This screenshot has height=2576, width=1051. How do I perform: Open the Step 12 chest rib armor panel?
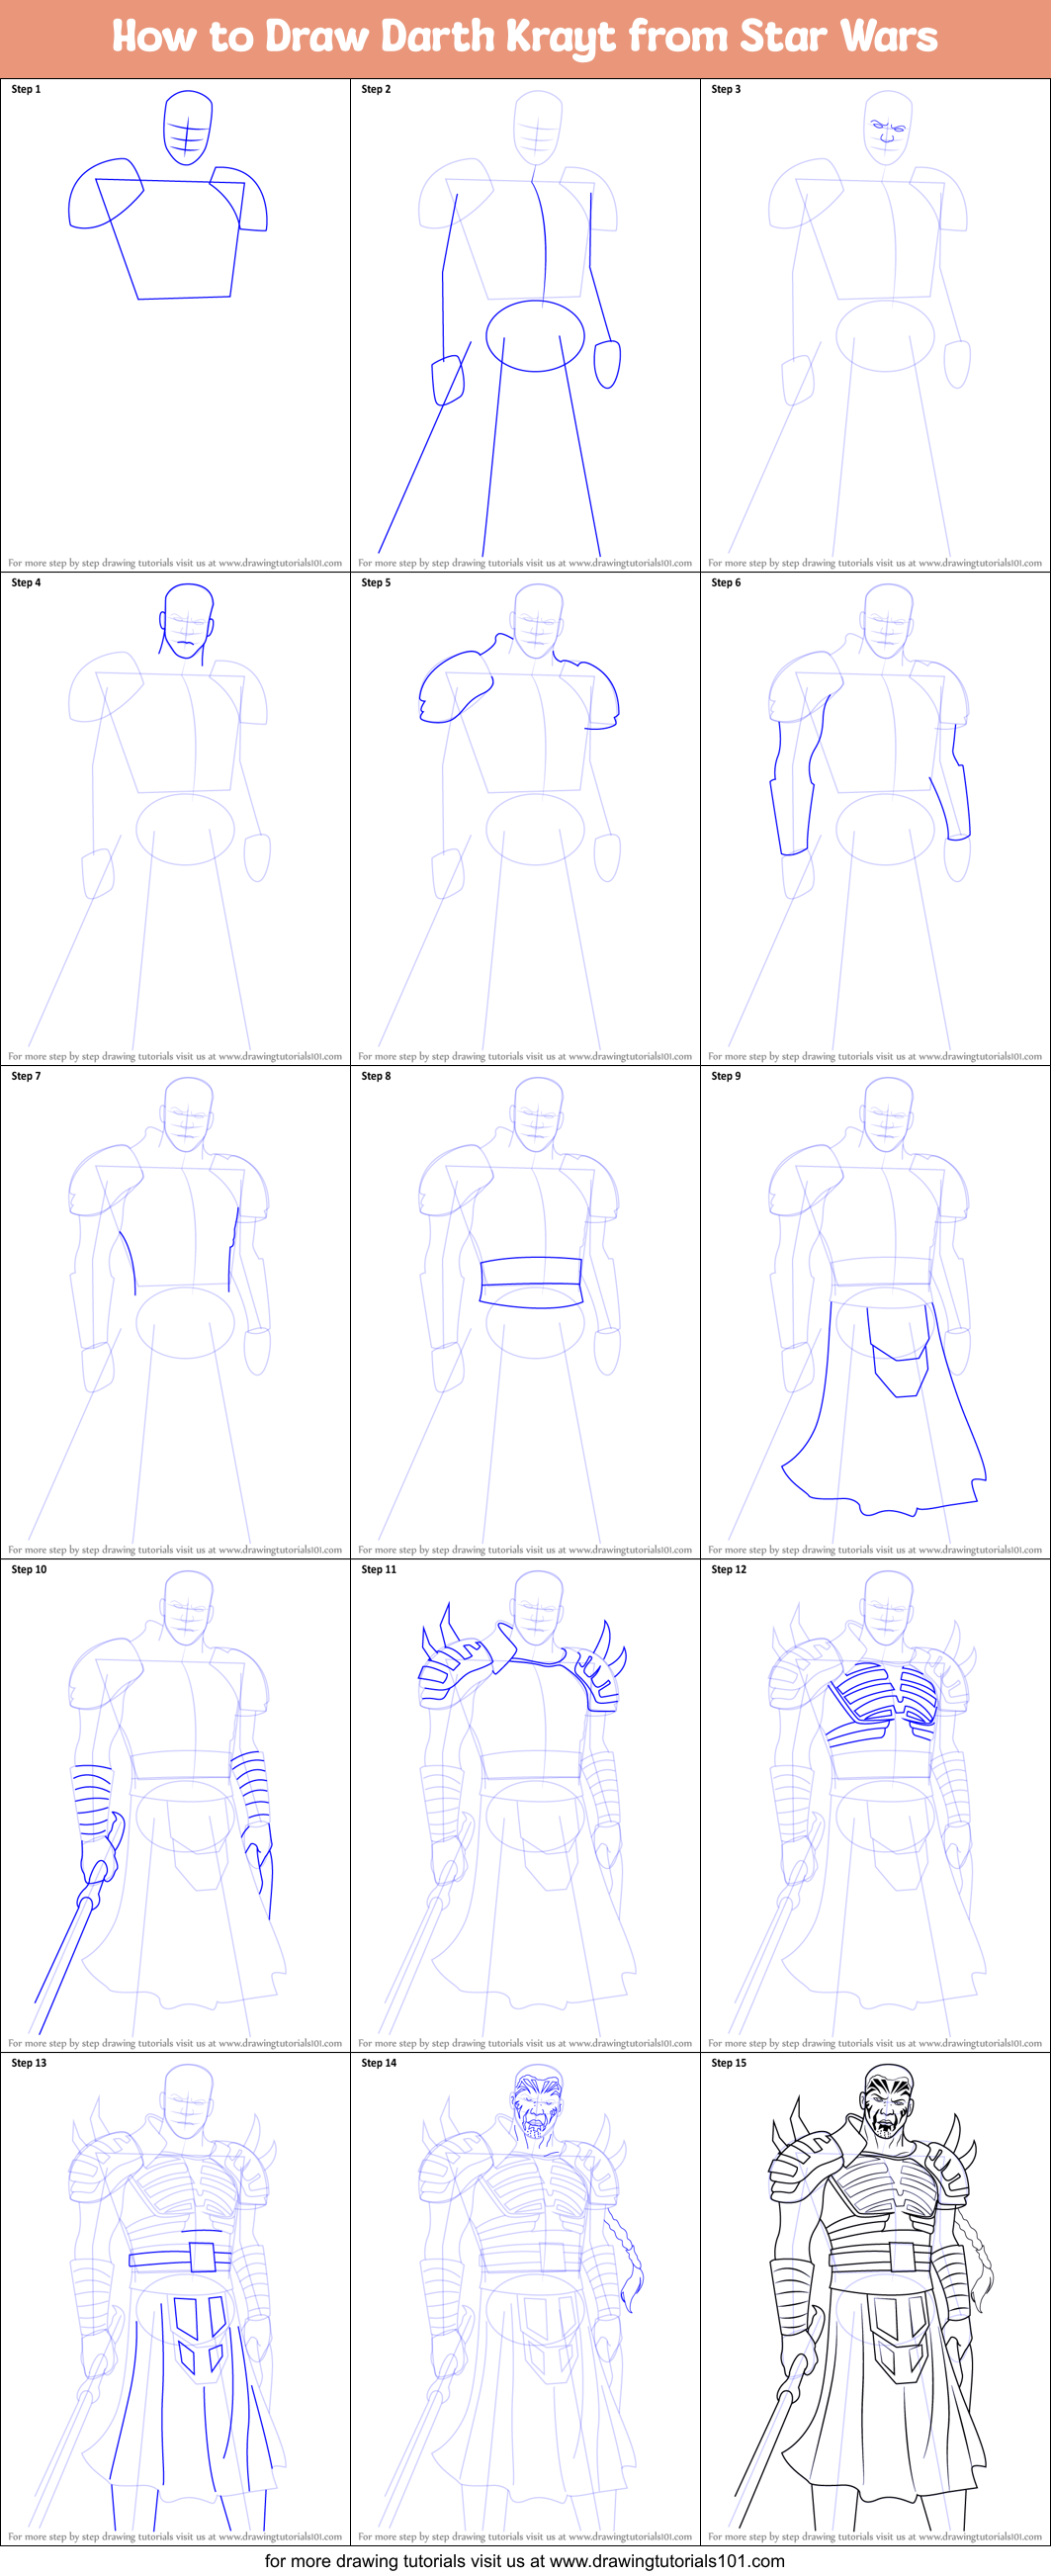(875, 1800)
